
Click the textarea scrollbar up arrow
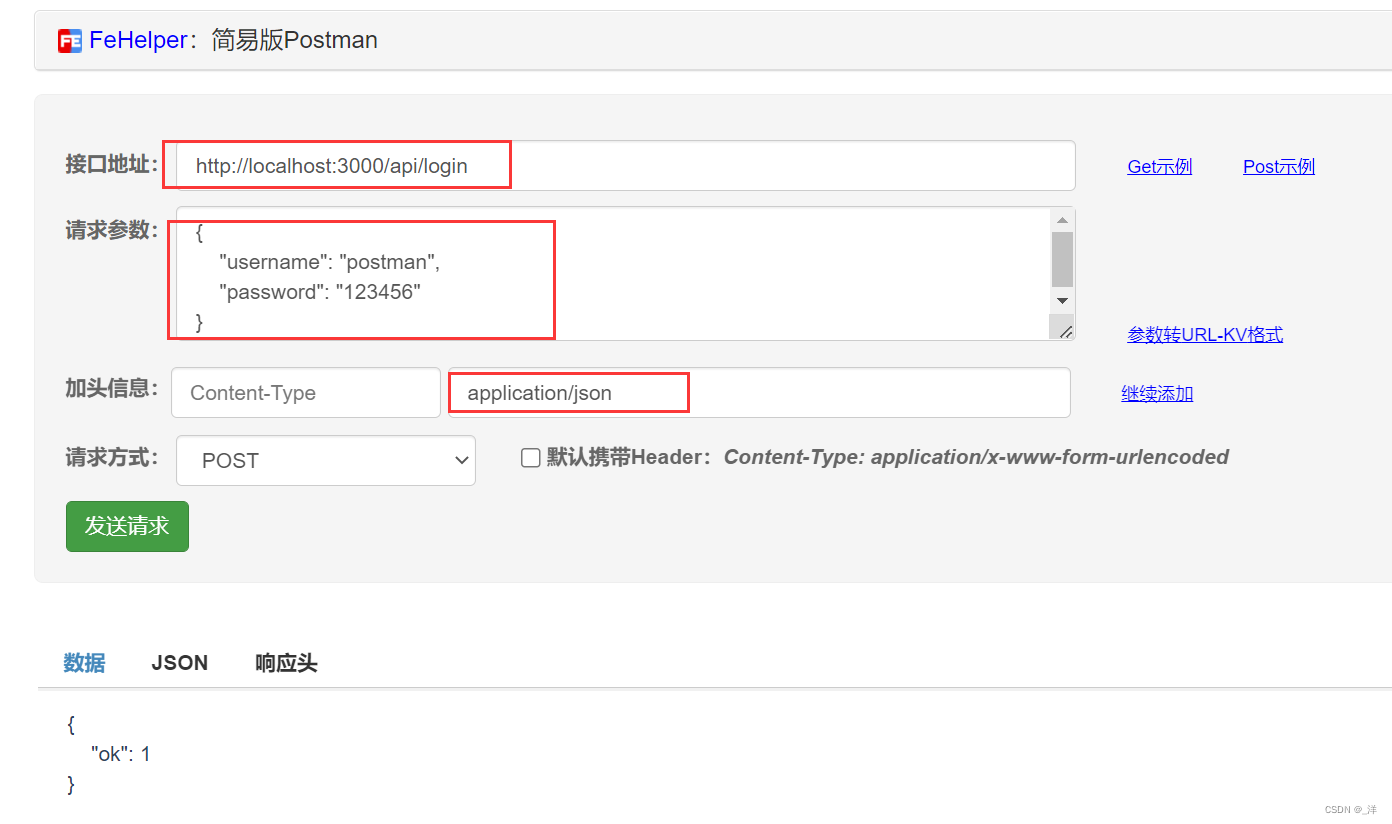[x=1062, y=220]
